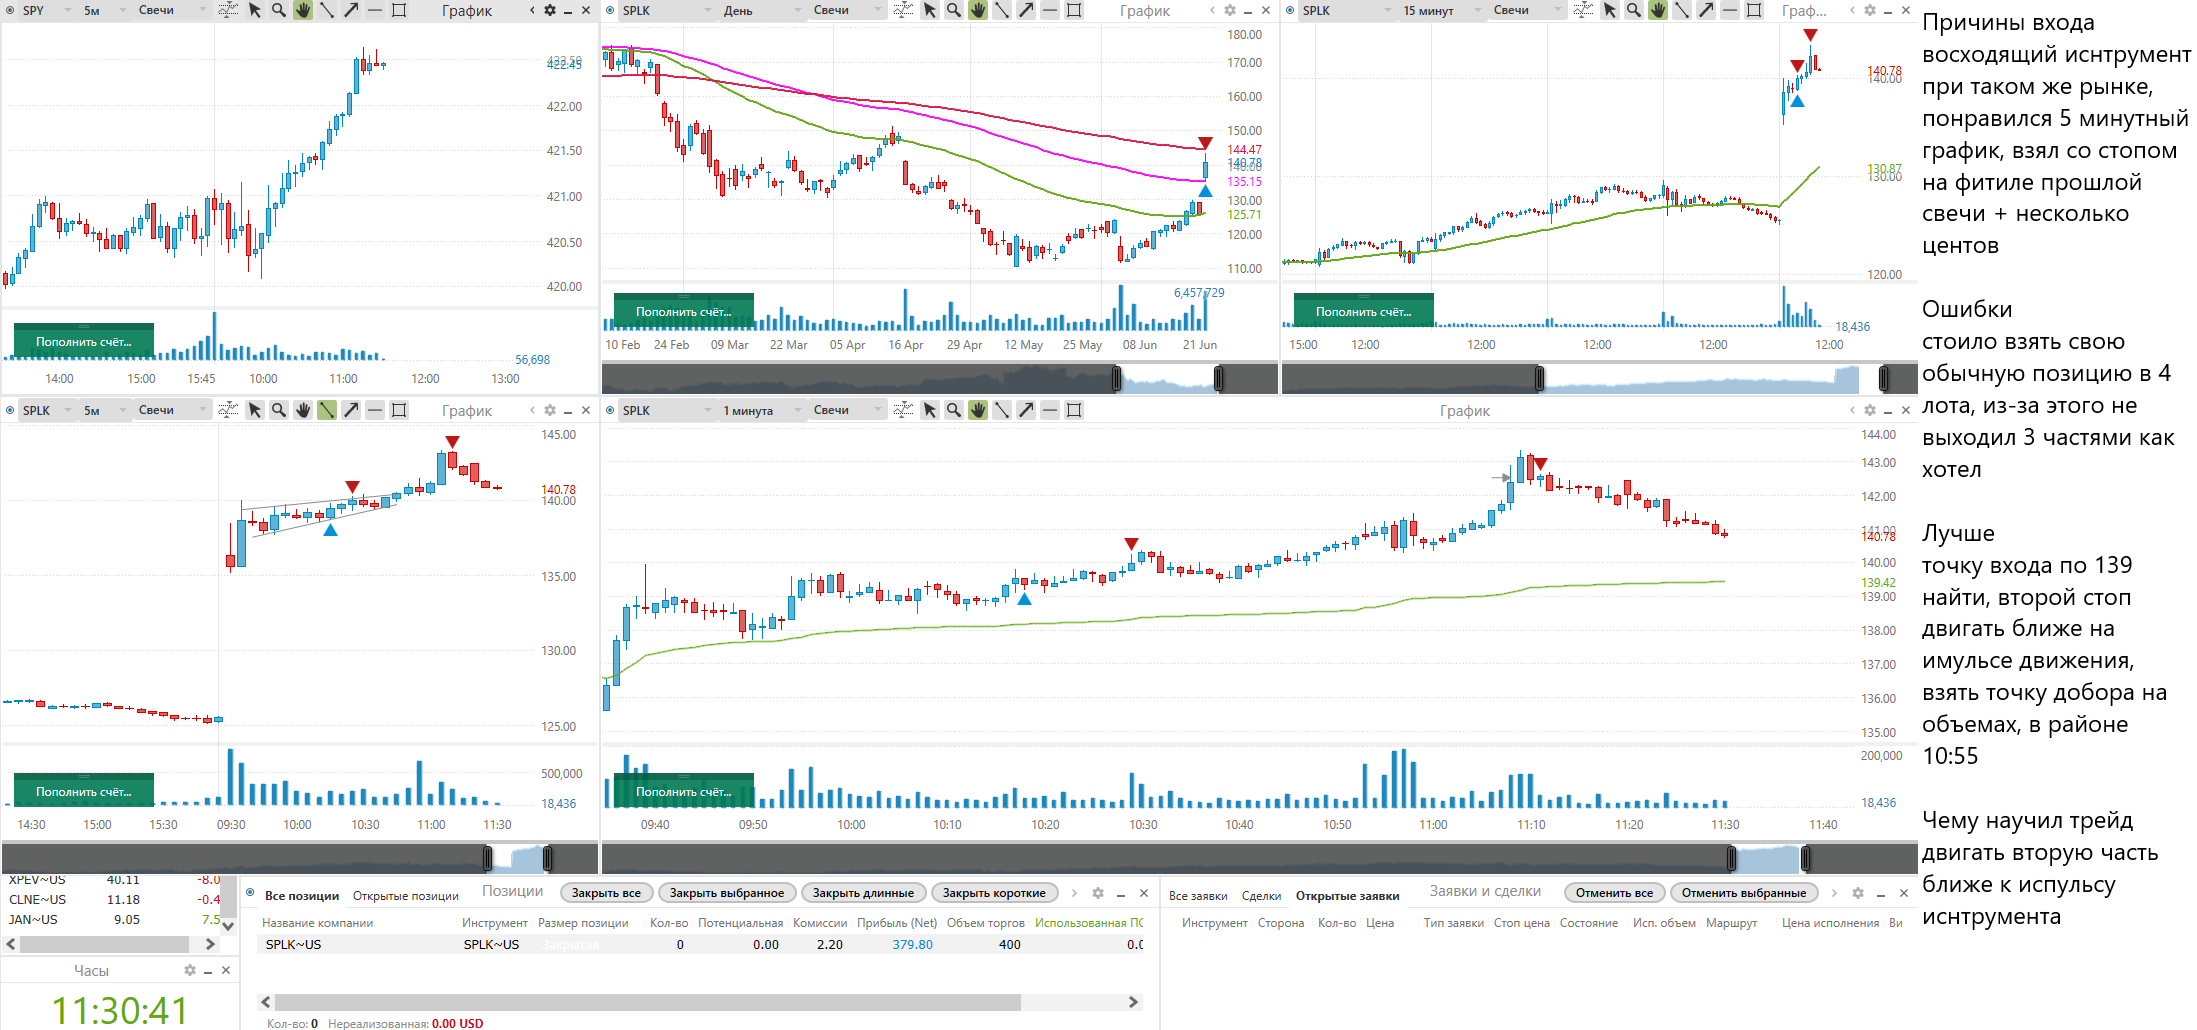Pick rectangle tool in SPLK День chart
The image size is (2197, 1030).
[x=1074, y=10]
